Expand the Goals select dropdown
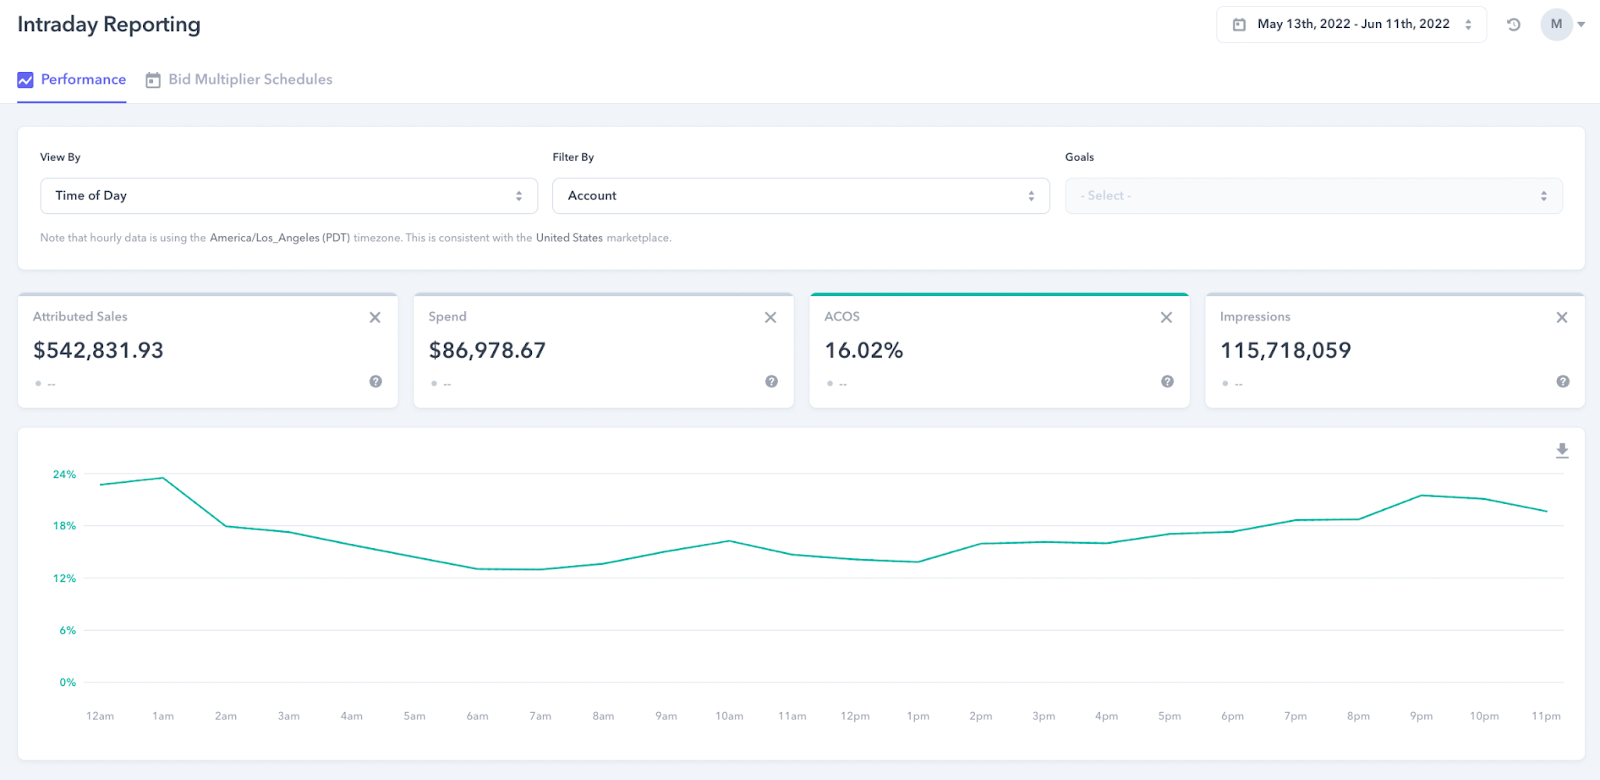The width and height of the screenshot is (1600, 780). click(1314, 196)
